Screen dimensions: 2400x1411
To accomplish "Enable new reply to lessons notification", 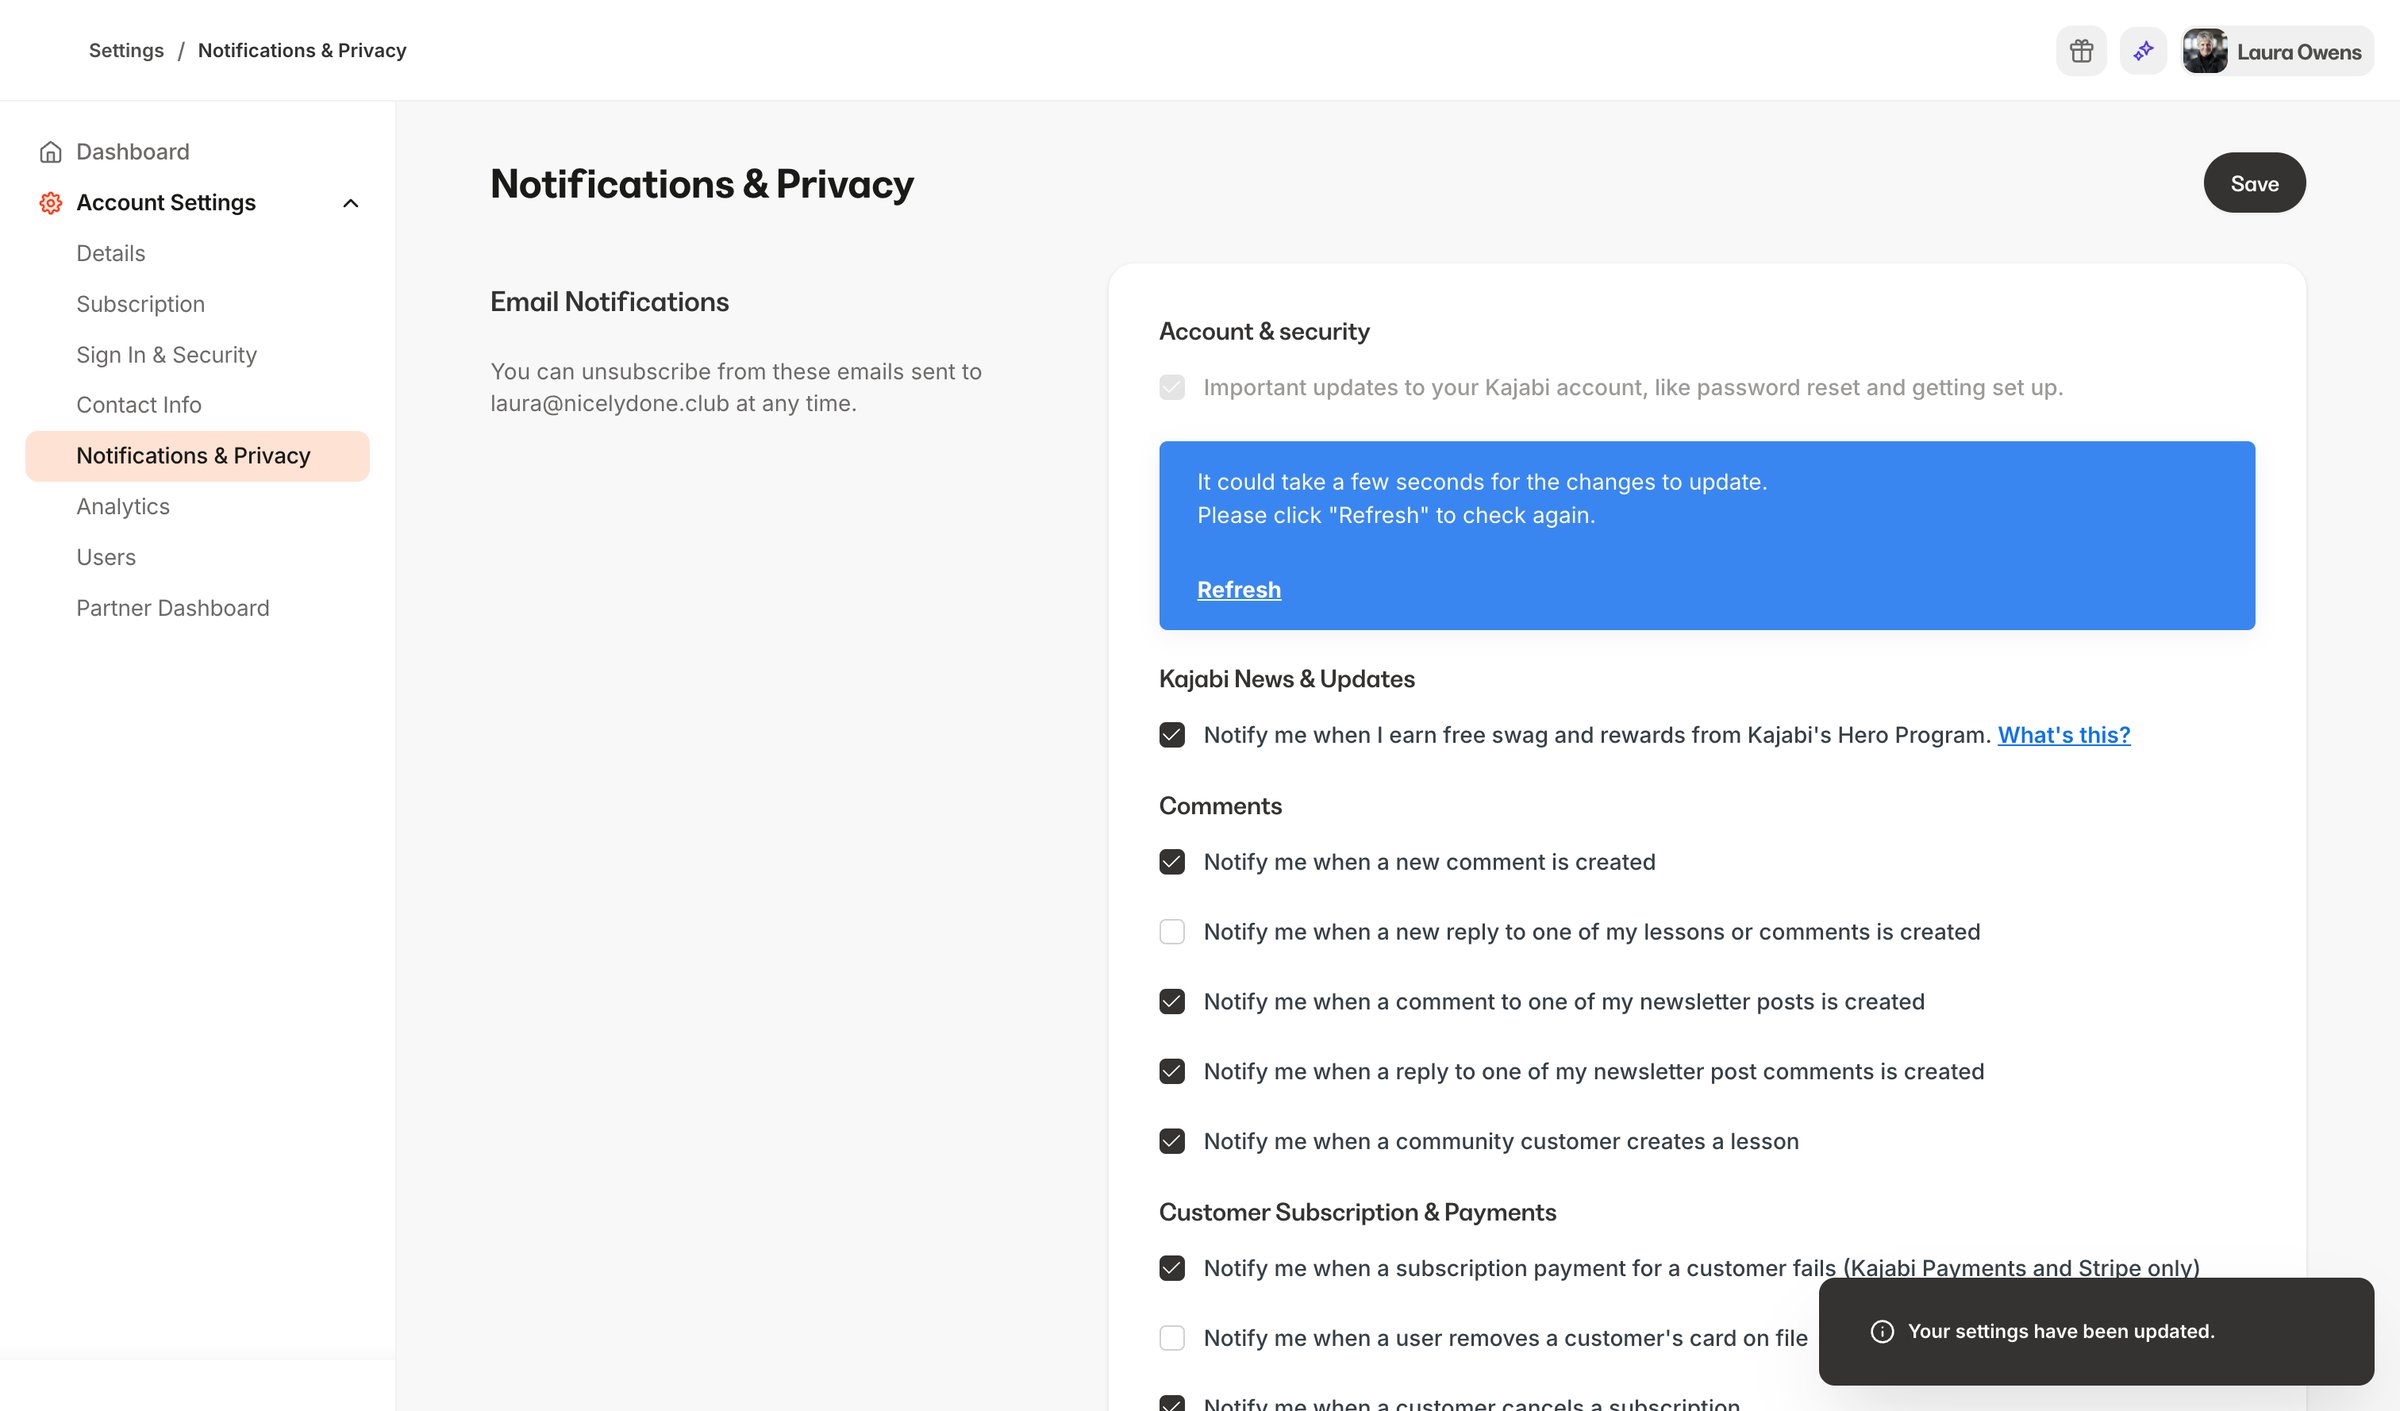I will [1172, 932].
